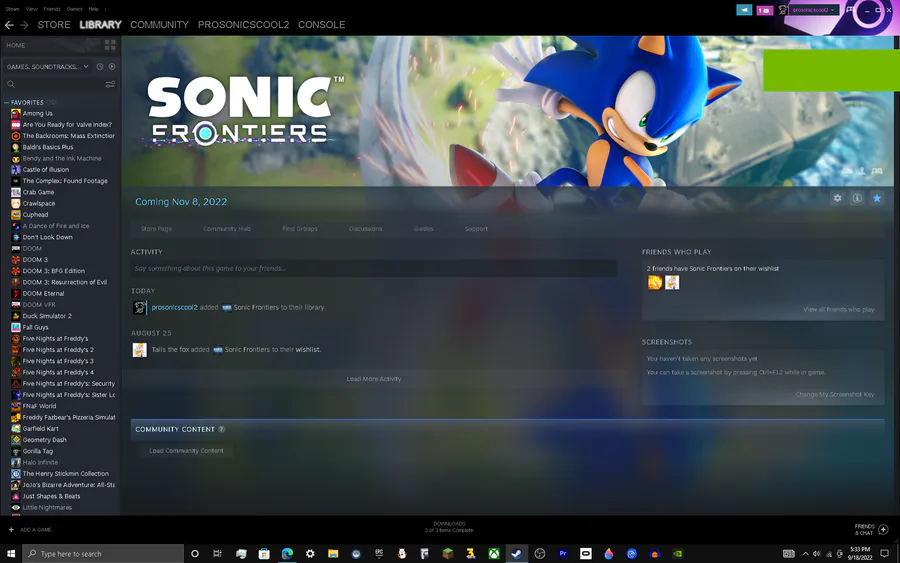Open the PROSONICSCOOL2 profile tab
Screen dimensions: 900x563
(x=243, y=25)
